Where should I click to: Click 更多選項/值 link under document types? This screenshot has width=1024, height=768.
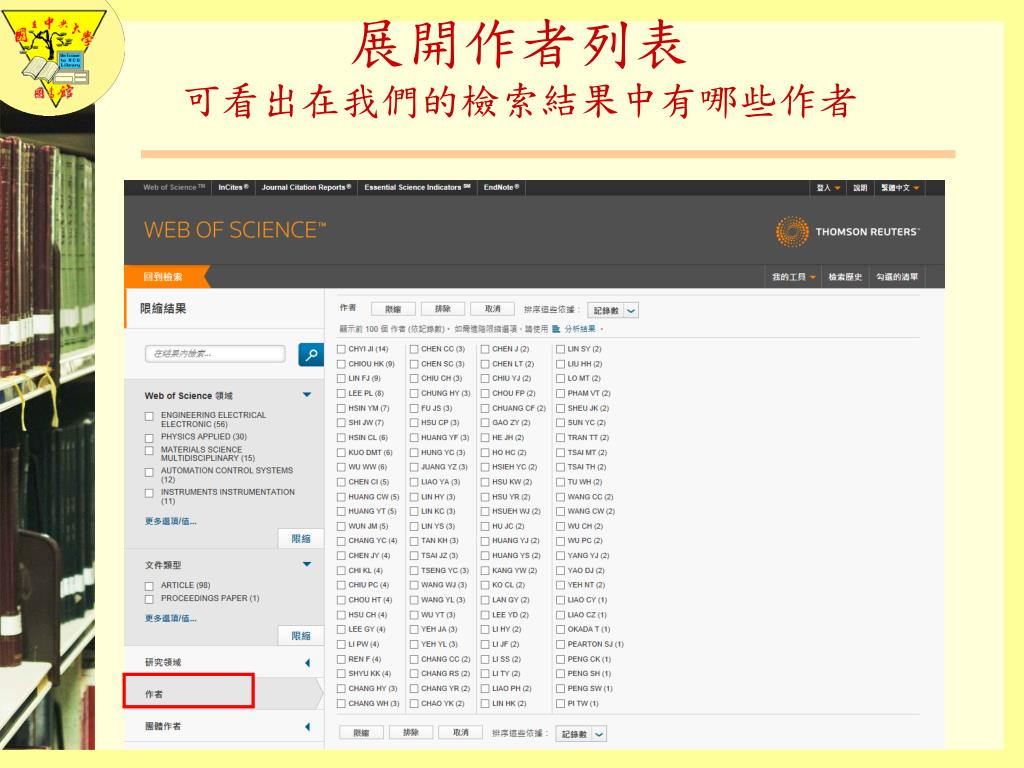[x=170, y=618]
